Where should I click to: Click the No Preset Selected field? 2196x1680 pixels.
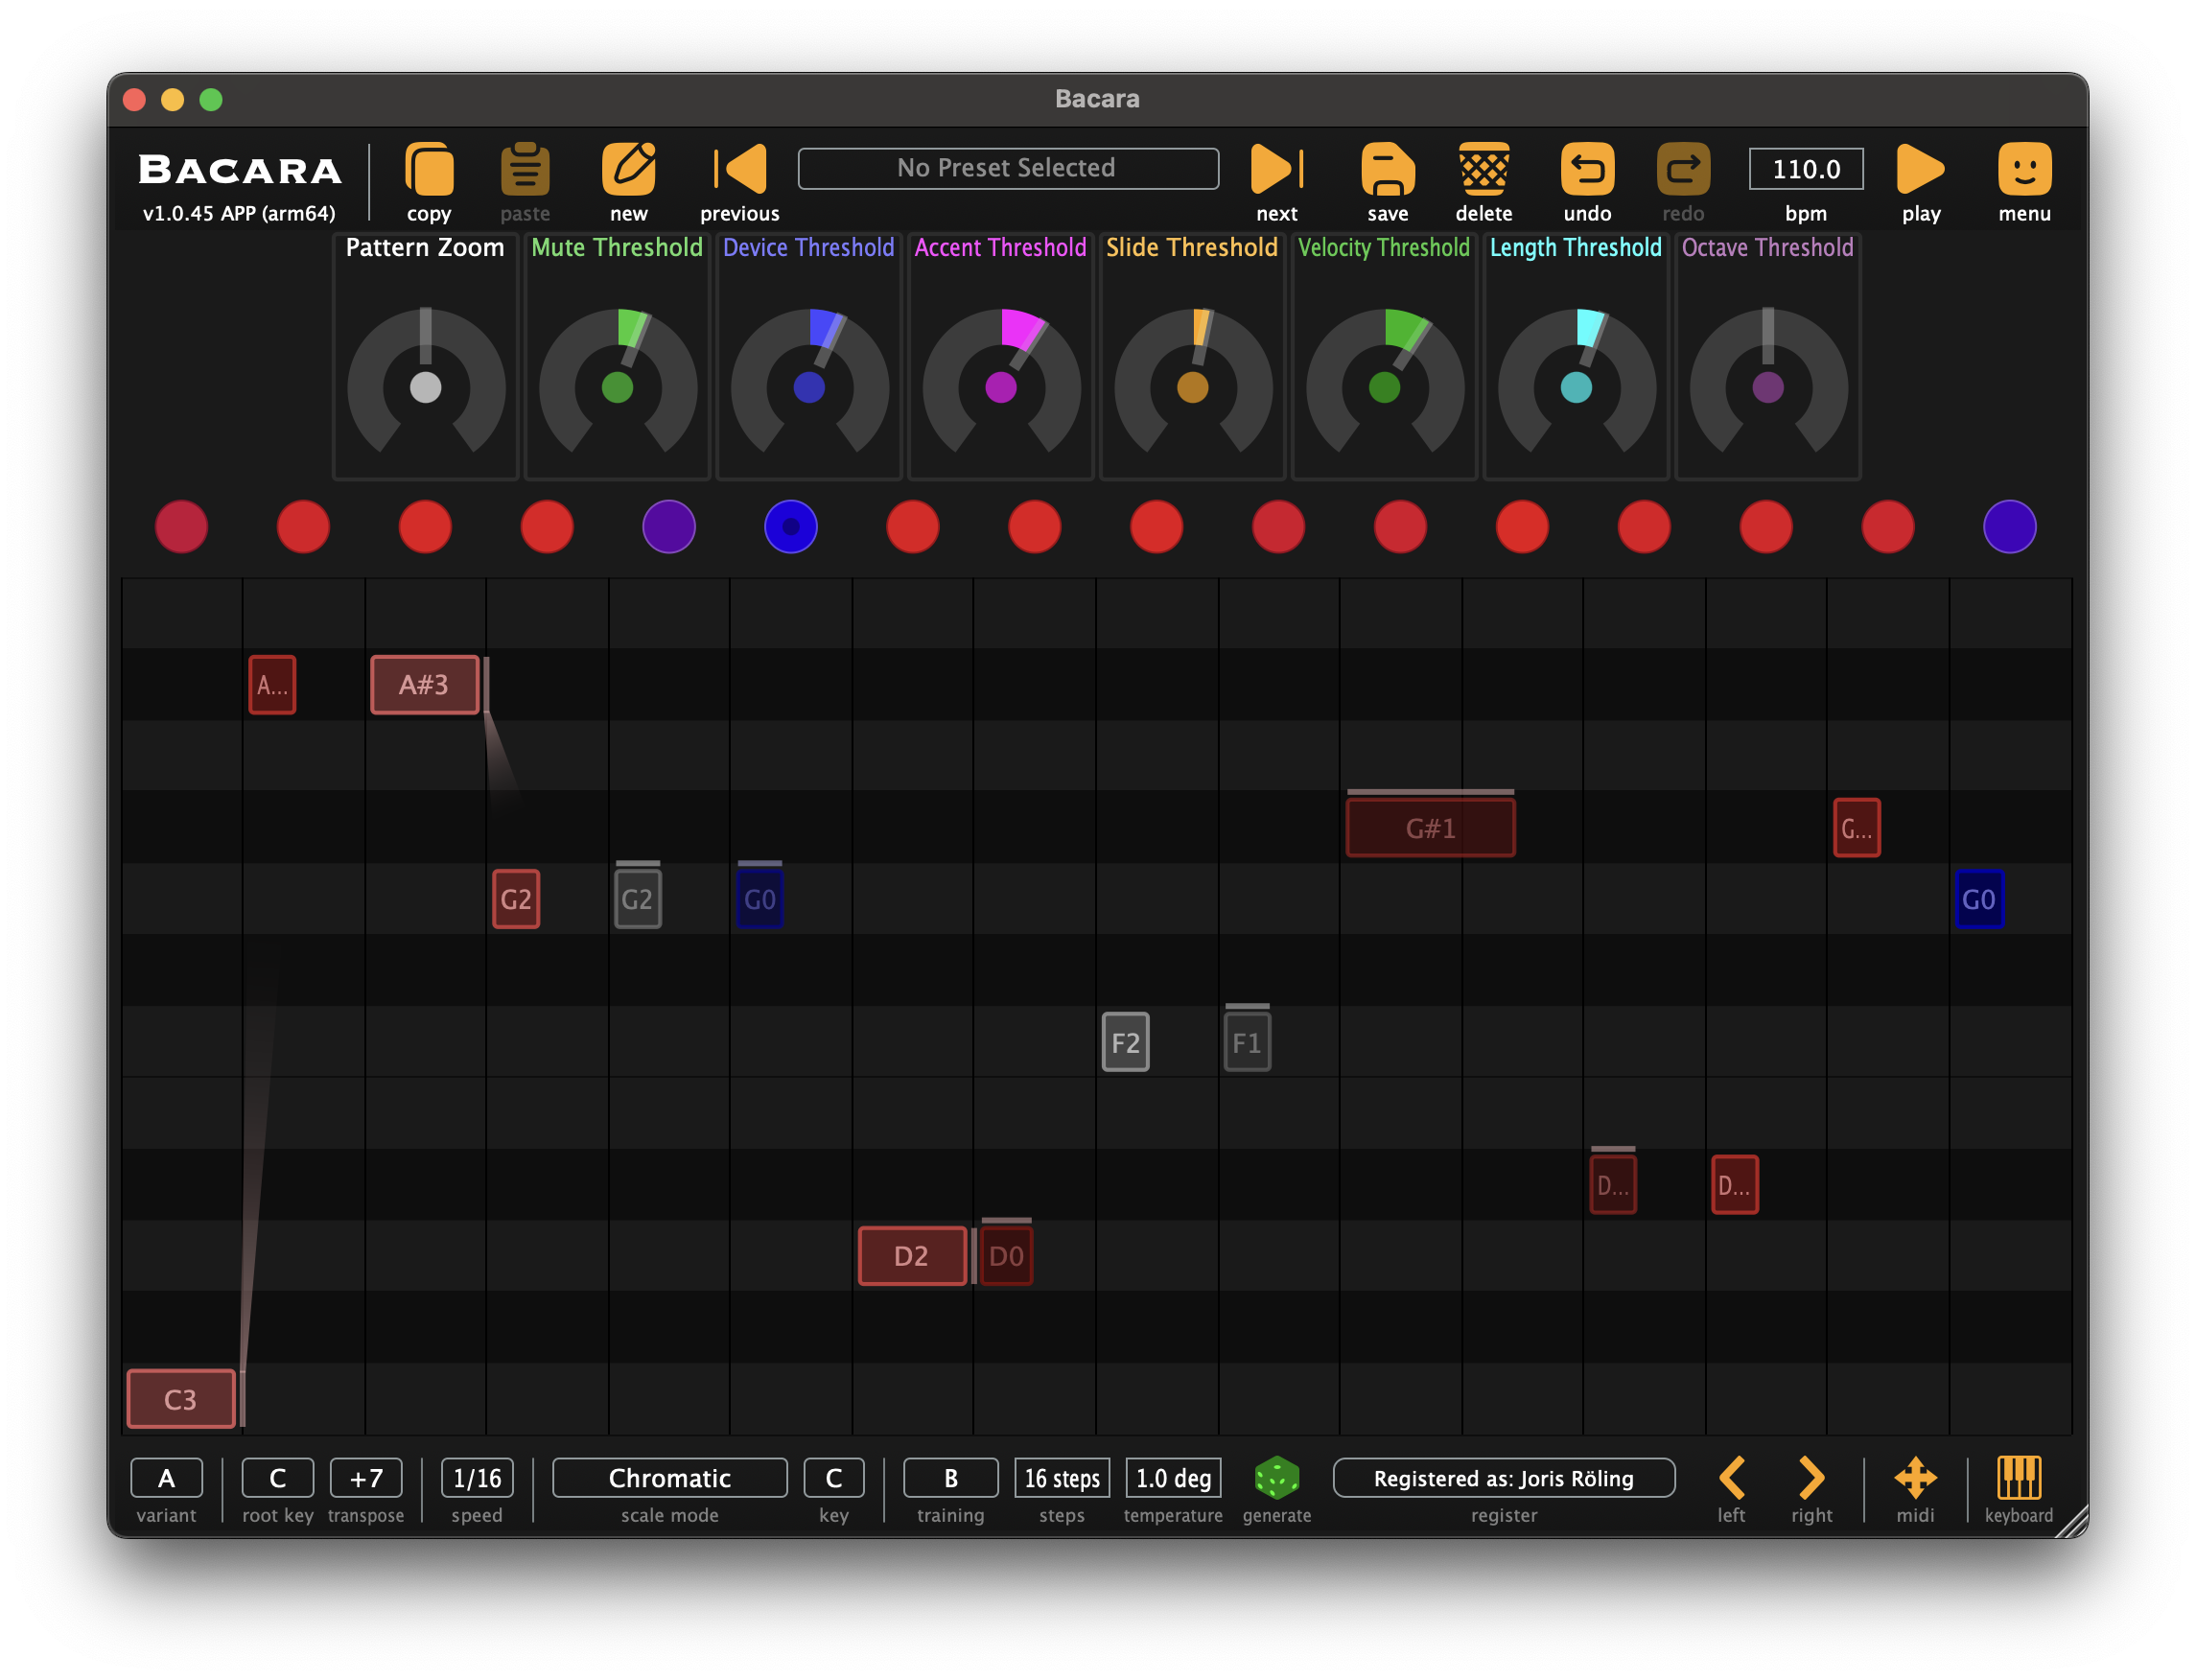[1007, 168]
